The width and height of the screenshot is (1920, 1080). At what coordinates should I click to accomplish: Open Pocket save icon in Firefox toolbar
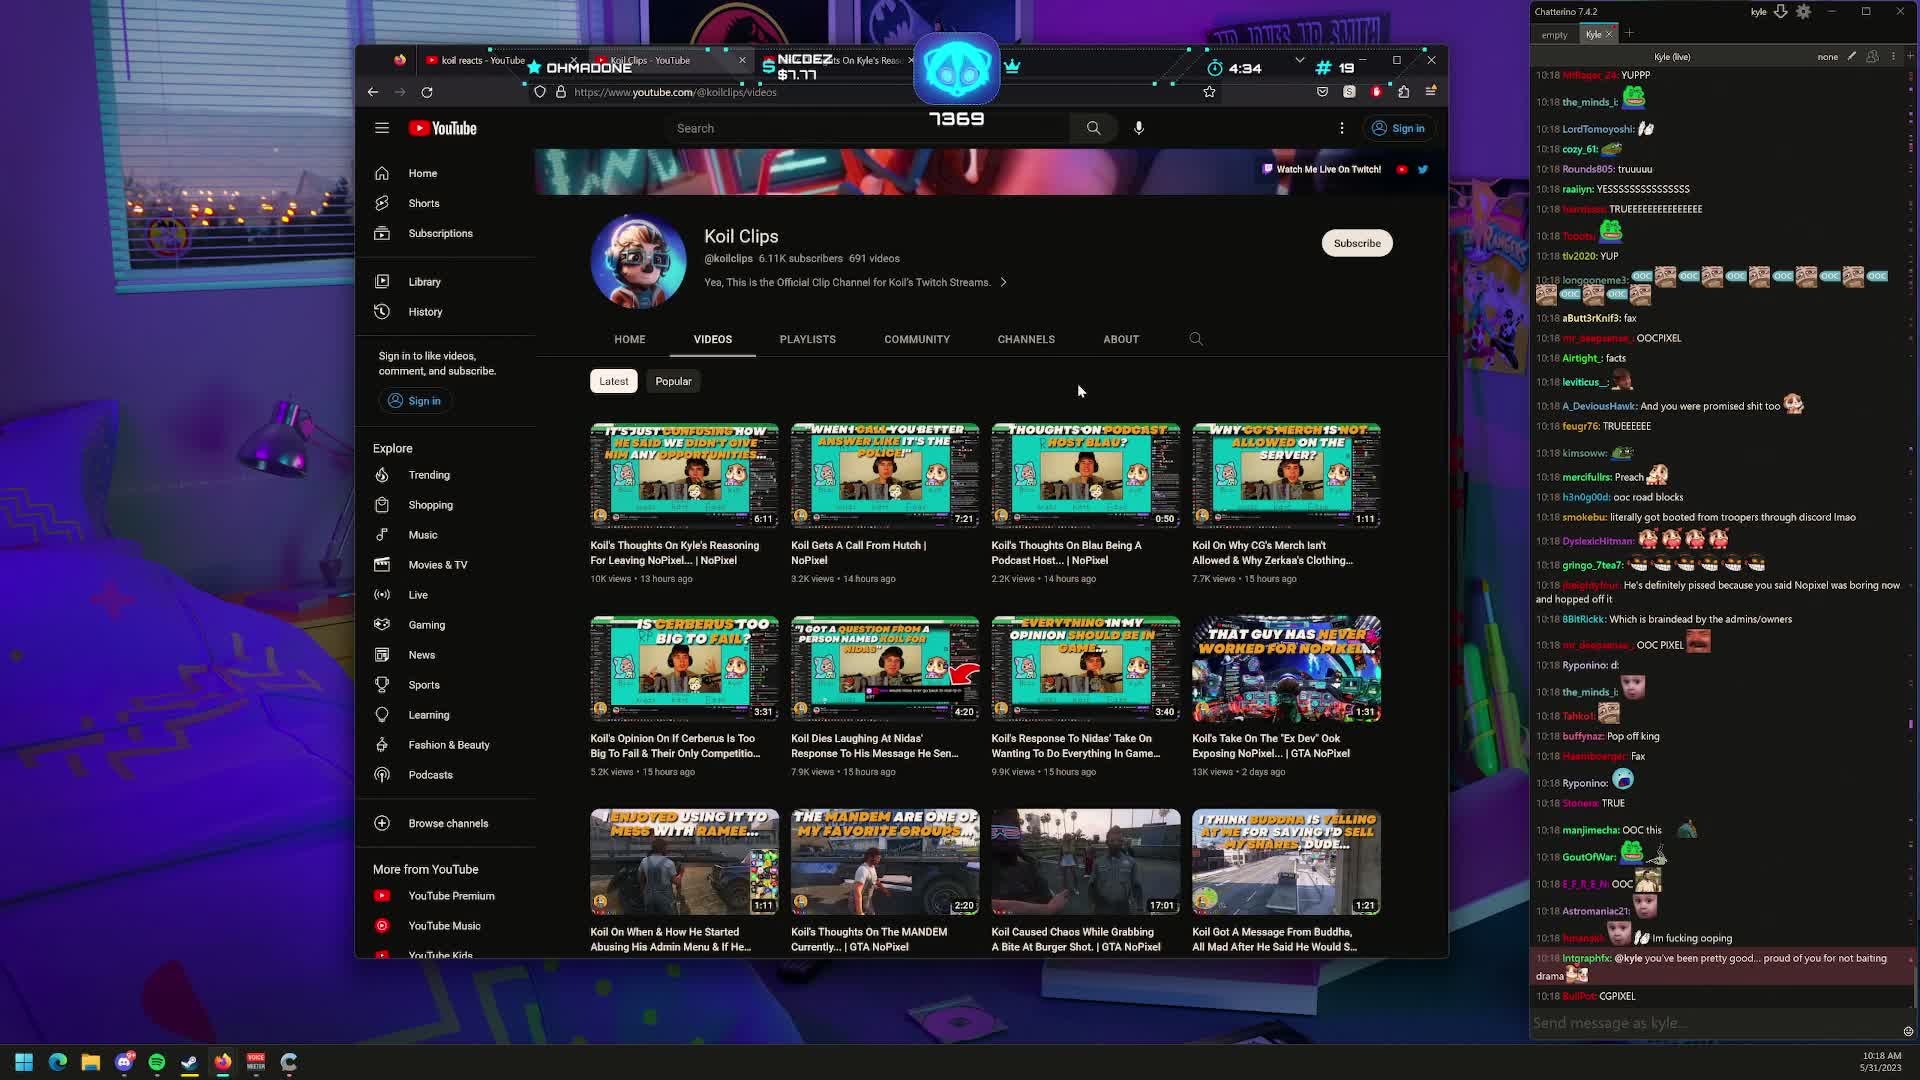coord(1322,92)
